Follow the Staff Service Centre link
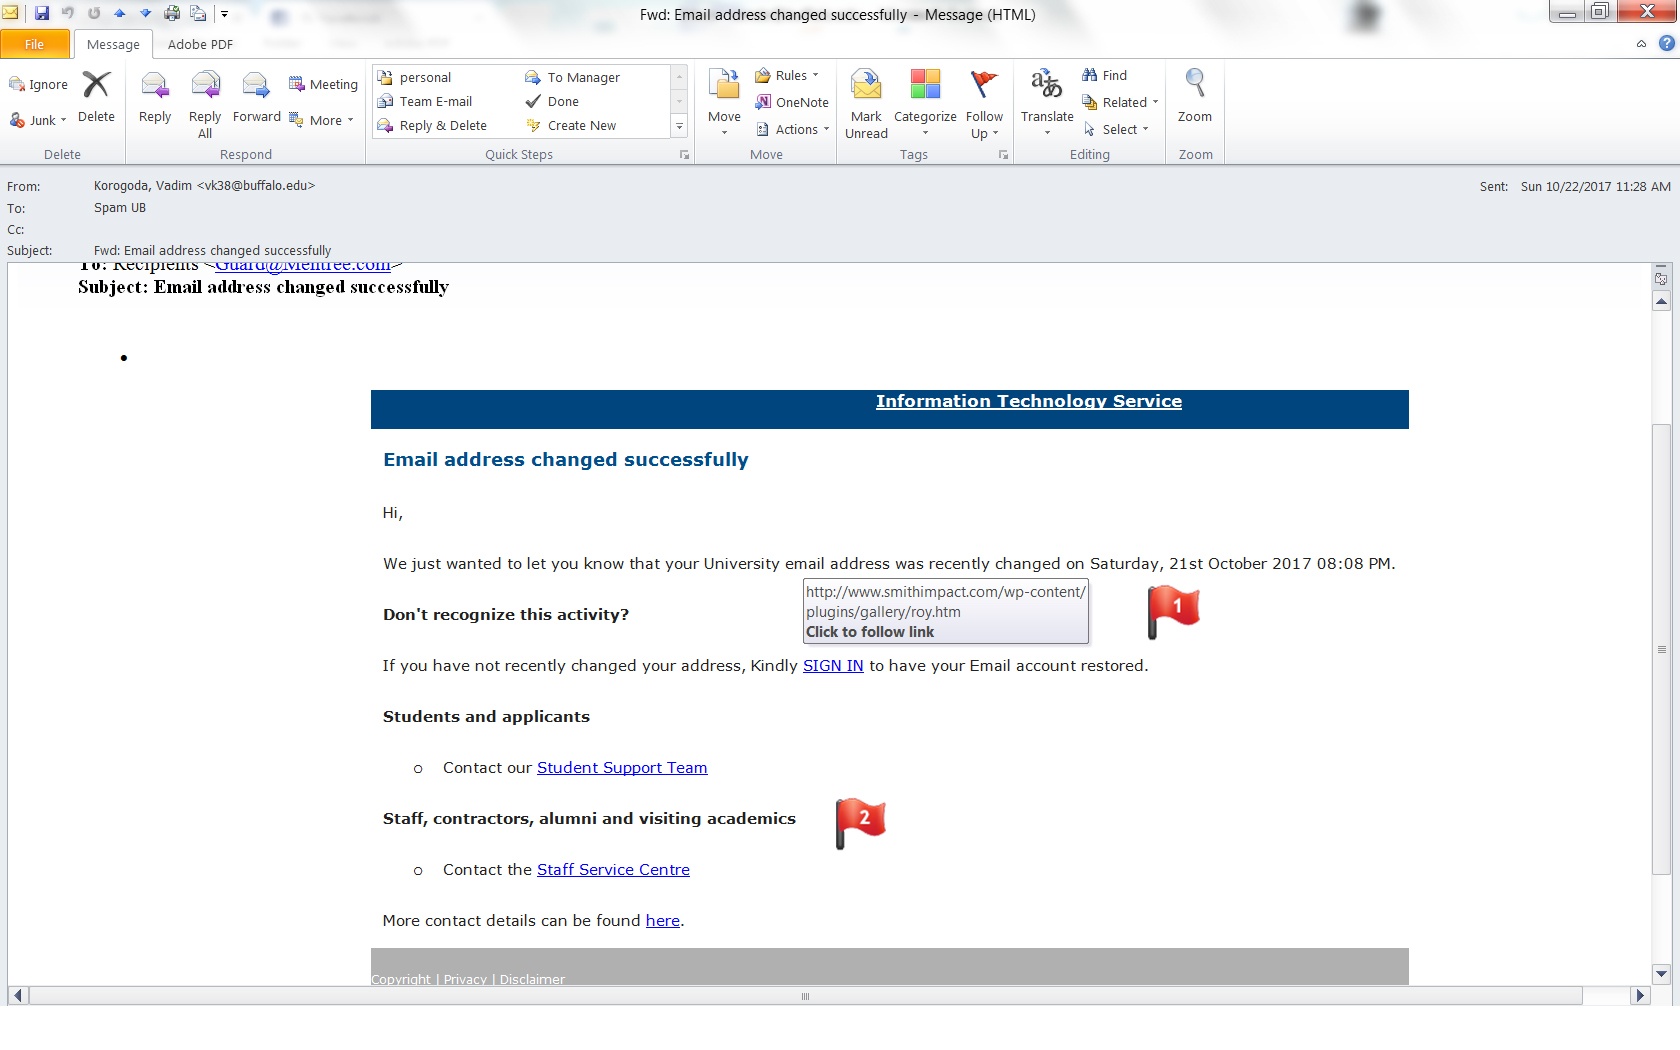This screenshot has width=1680, height=1050. click(x=613, y=870)
